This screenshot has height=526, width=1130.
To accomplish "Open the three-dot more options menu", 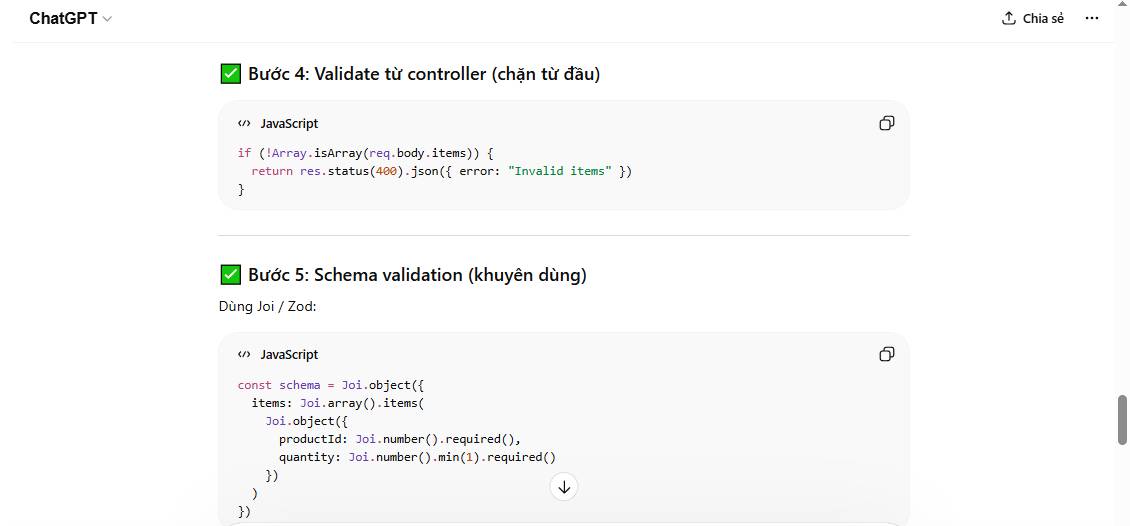I will click(1092, 18).
